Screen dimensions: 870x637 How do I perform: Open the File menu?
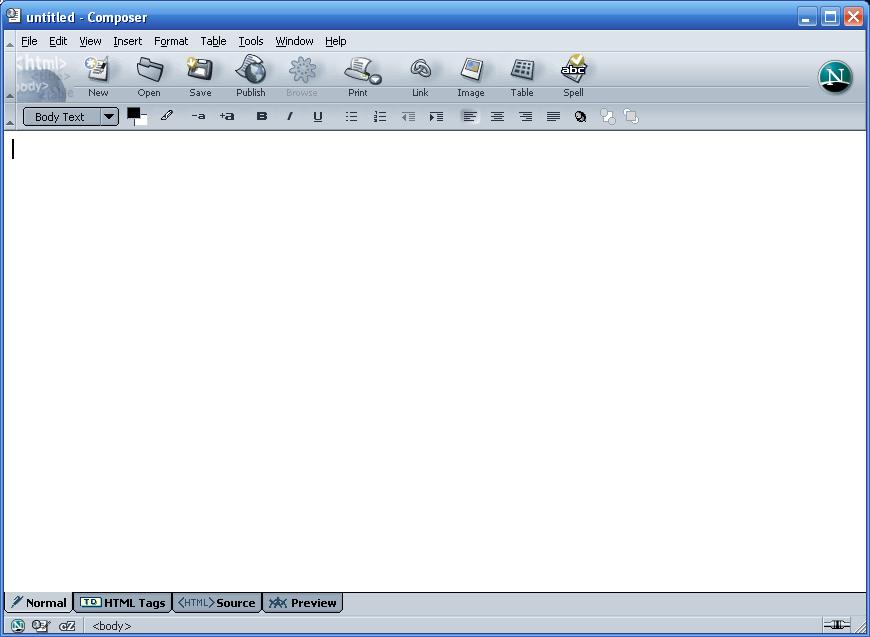coord(29,41)
